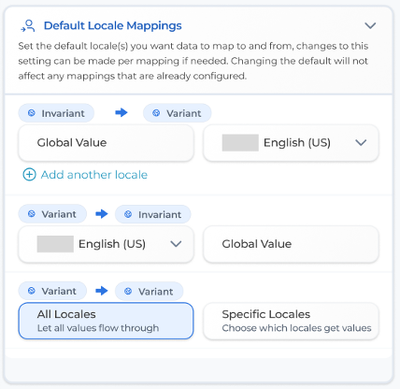Click the right Variant badge in the Variant to Variant row
Screen dimensions: 400x389
[x=149, y=291]
